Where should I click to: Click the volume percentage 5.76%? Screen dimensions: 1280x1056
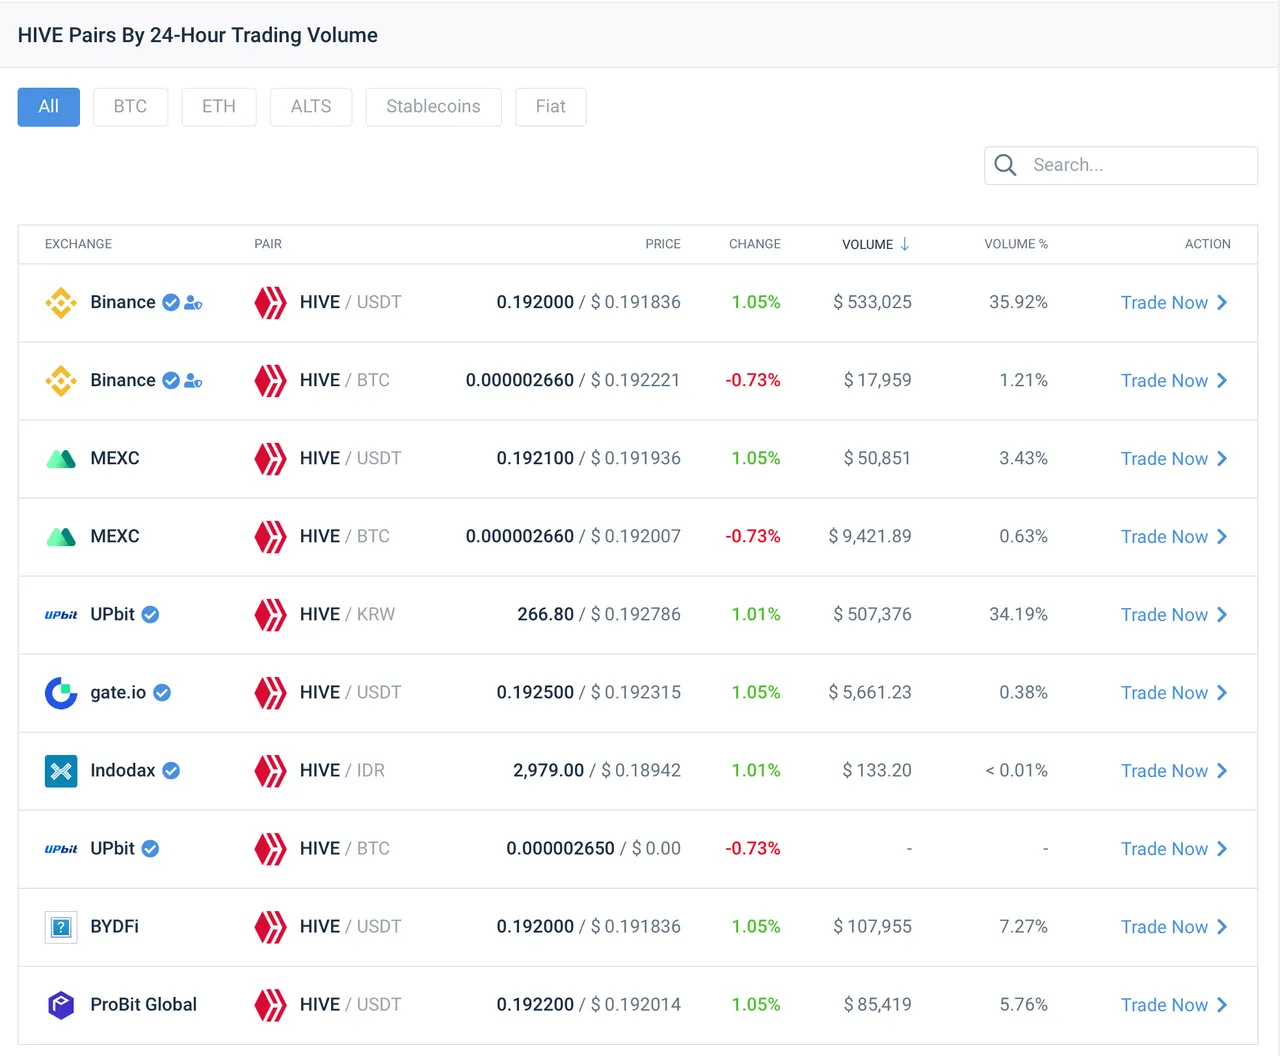[1023, 1004]
